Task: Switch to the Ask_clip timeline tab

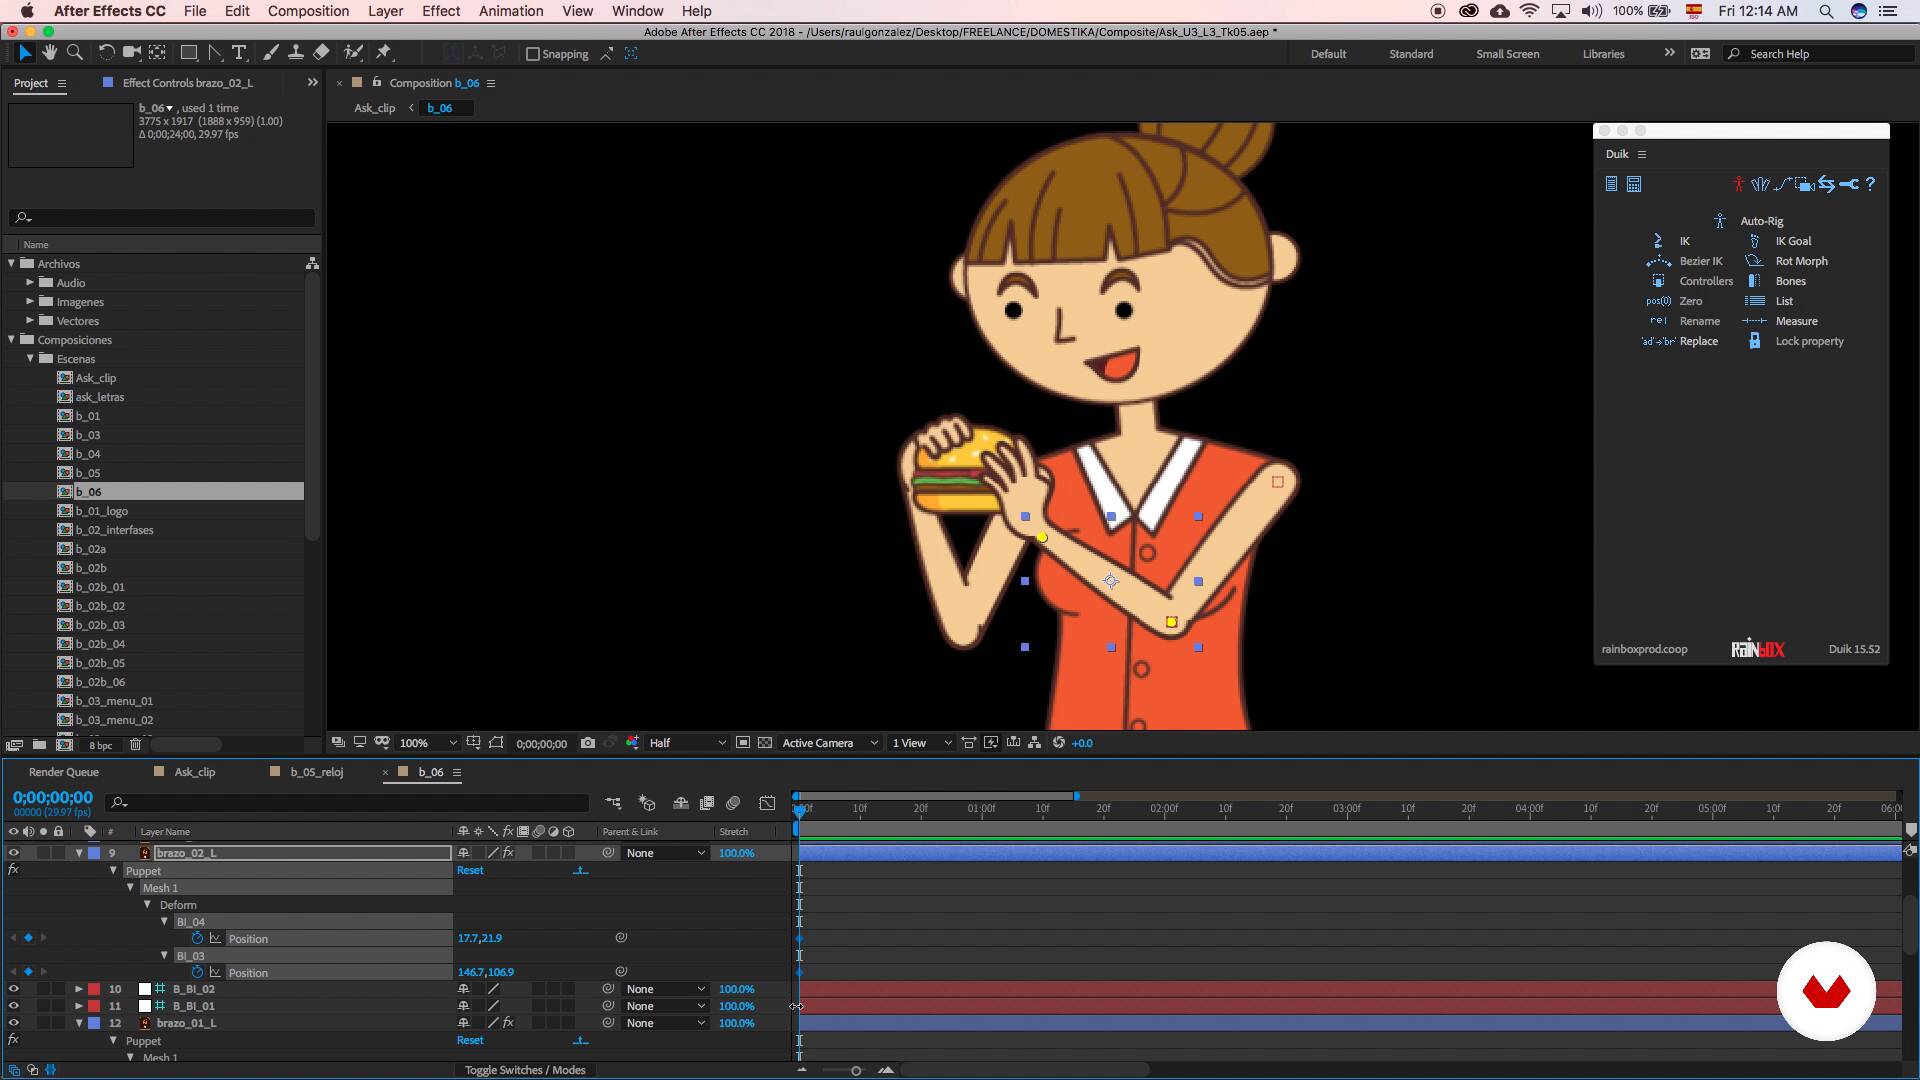Action: tap(194, 772)
